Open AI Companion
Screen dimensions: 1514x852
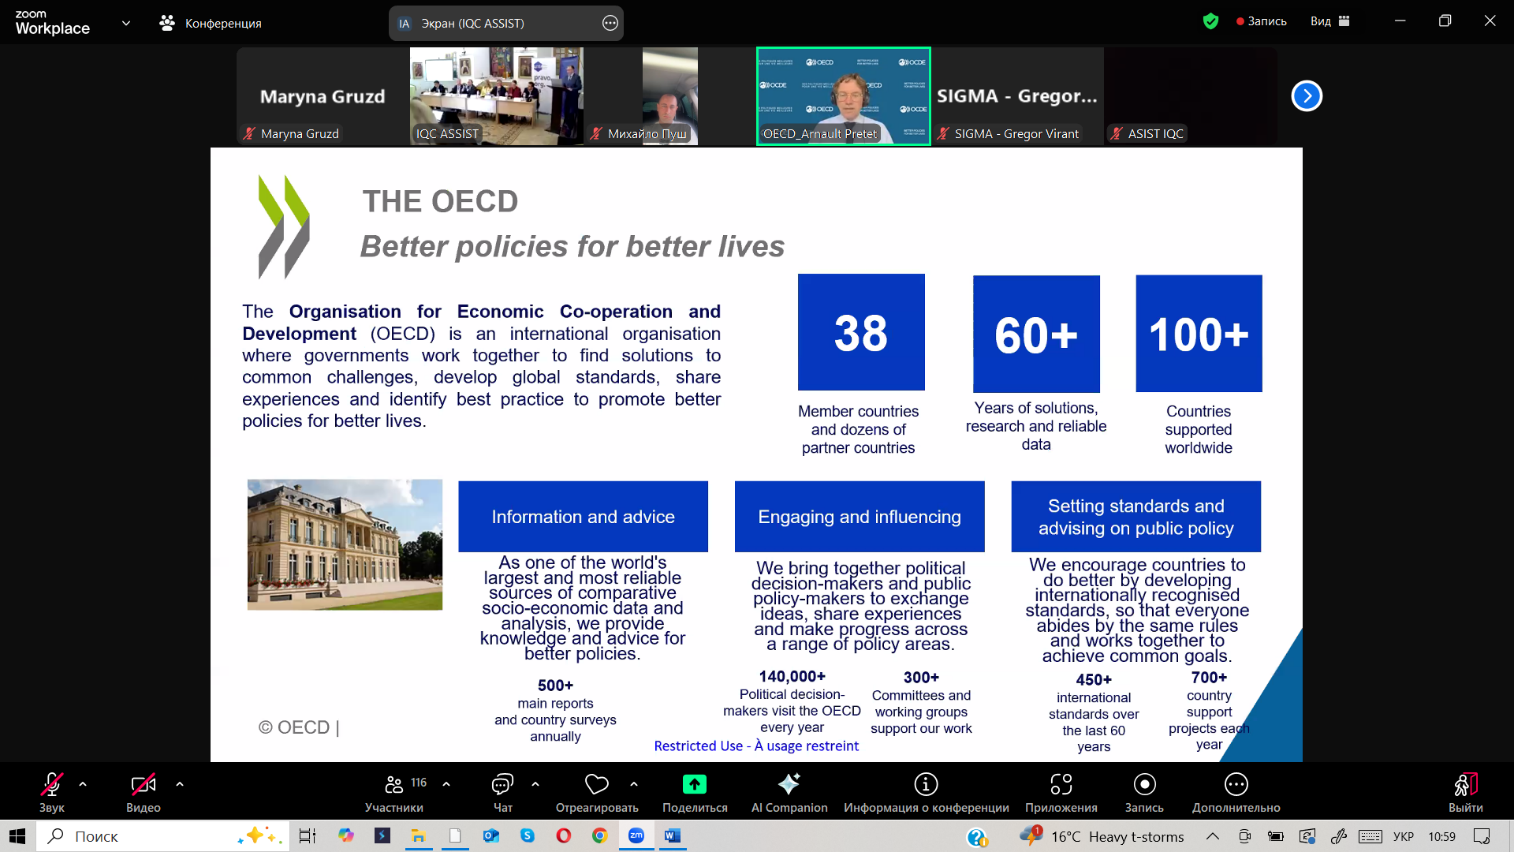click(x=789, y=792)
